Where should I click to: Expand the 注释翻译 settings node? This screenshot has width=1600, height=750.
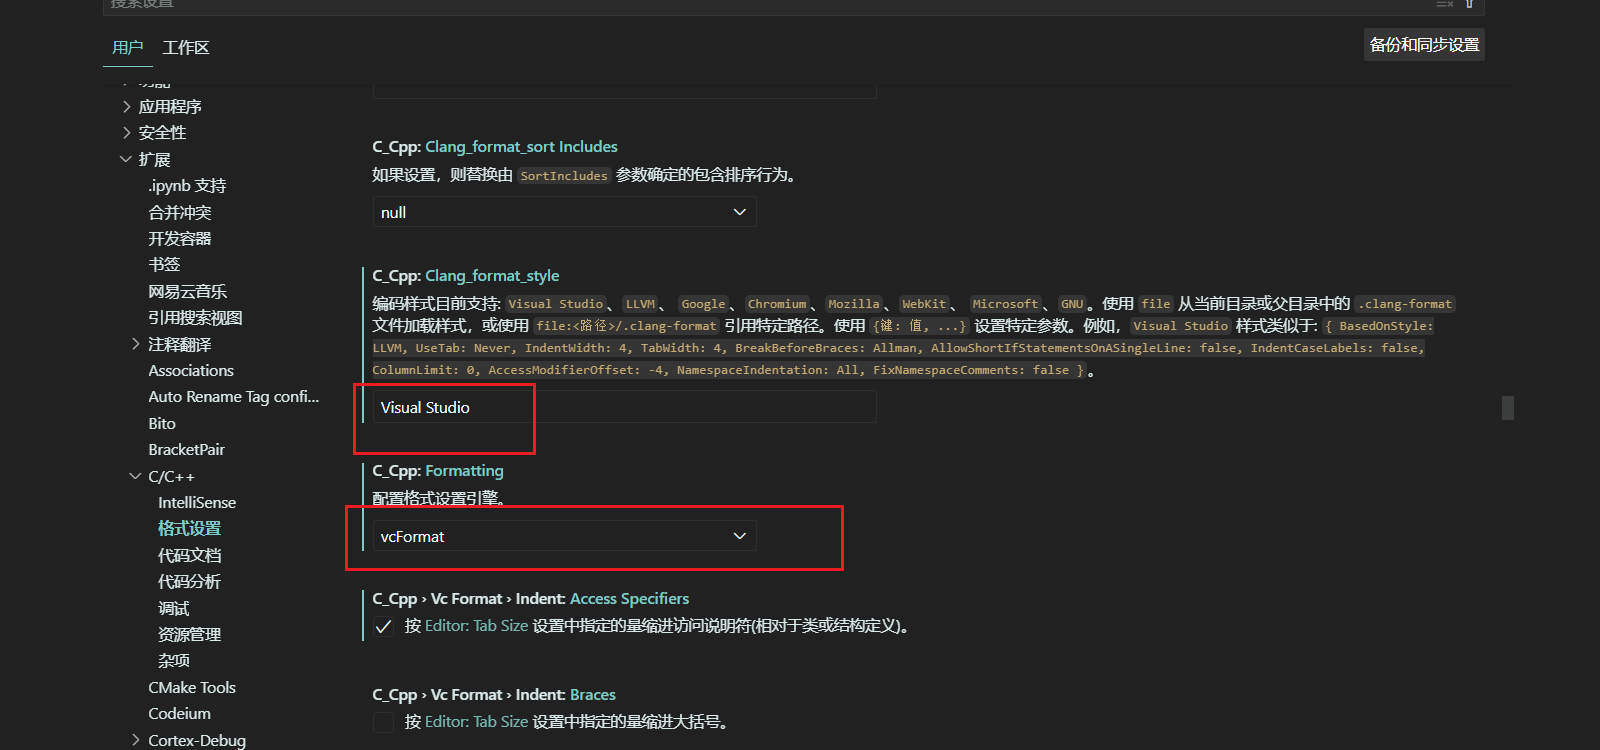136,344
